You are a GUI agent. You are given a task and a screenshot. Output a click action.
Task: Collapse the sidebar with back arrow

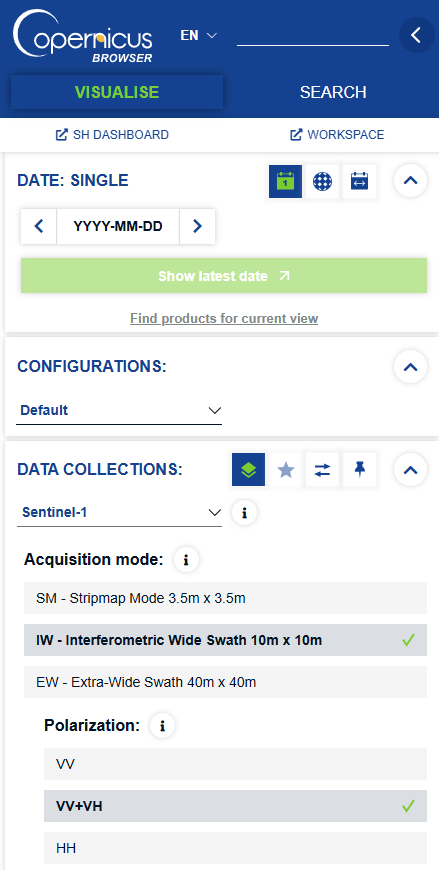point(417,35)
